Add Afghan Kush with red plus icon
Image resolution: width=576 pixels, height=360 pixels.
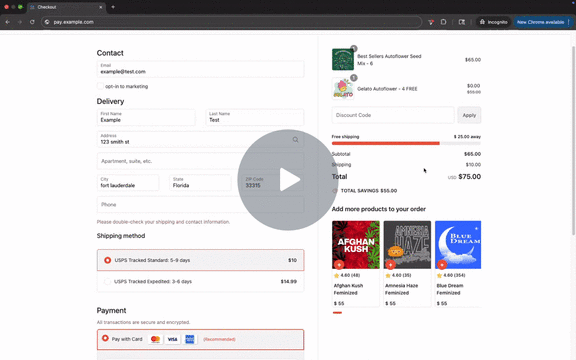coord(339,264)
